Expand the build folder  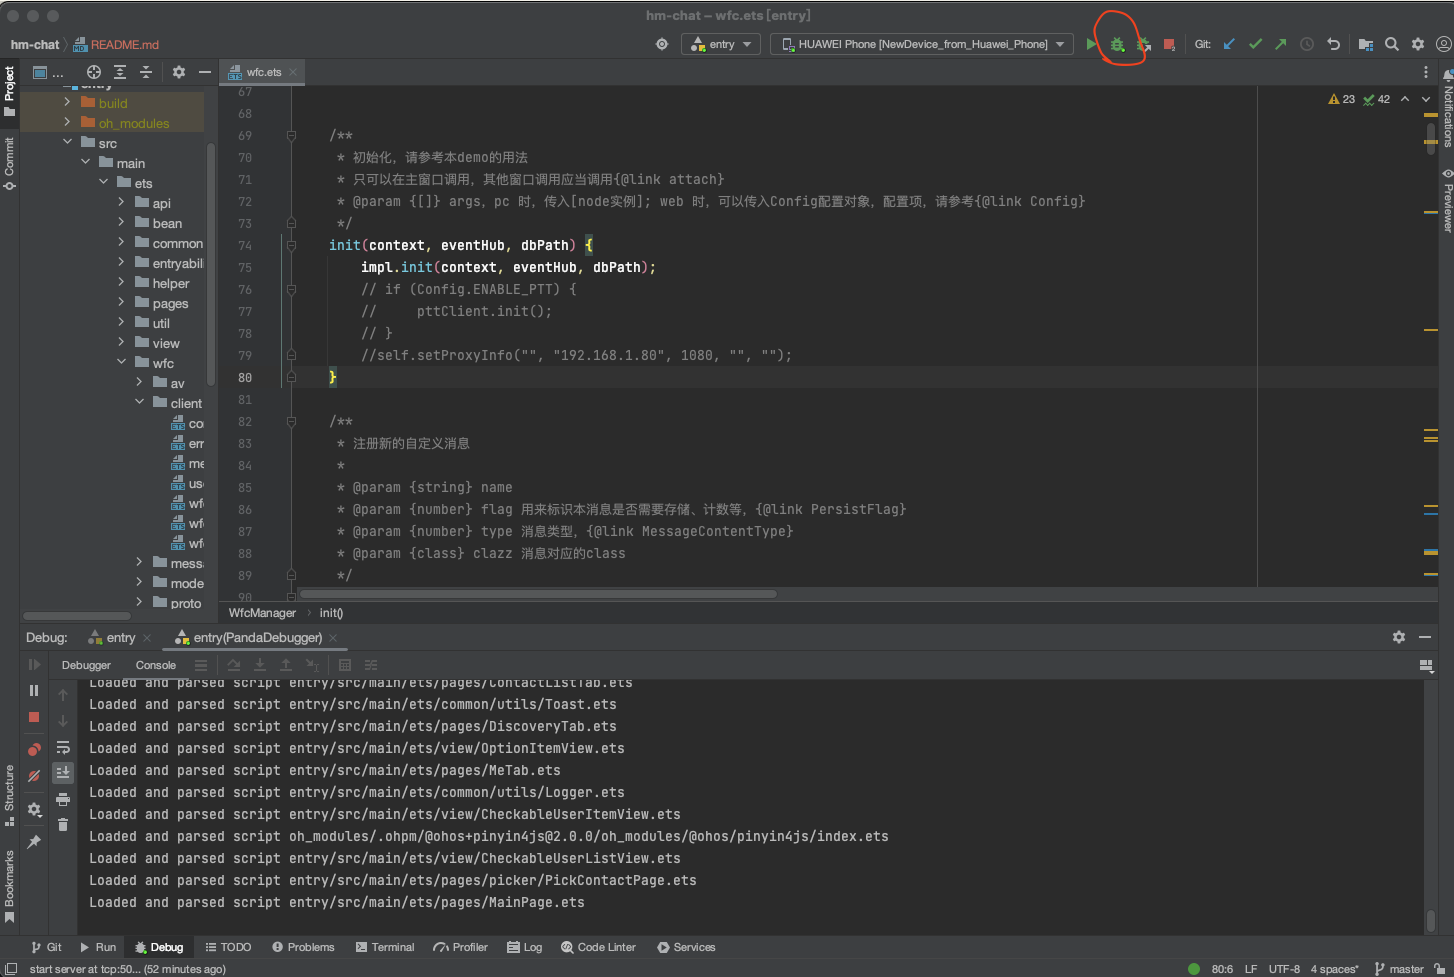[67, 102]
